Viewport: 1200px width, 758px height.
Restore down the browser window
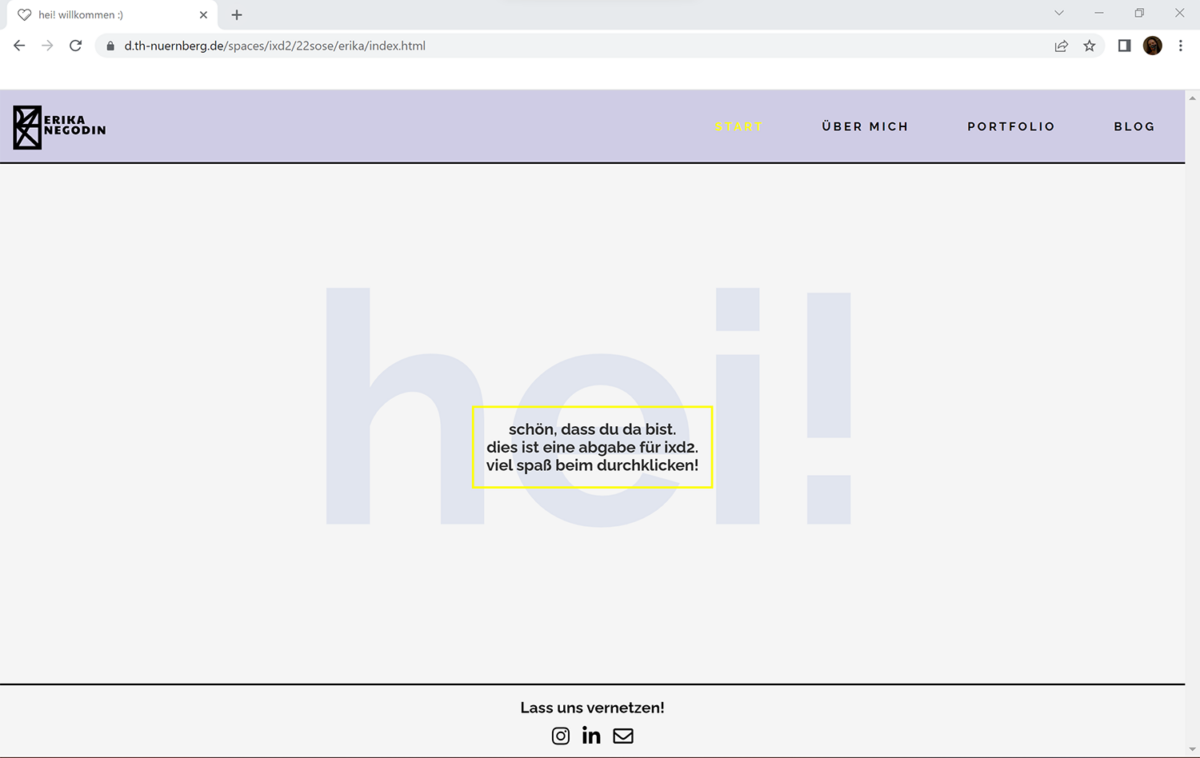coord(1139,13)
